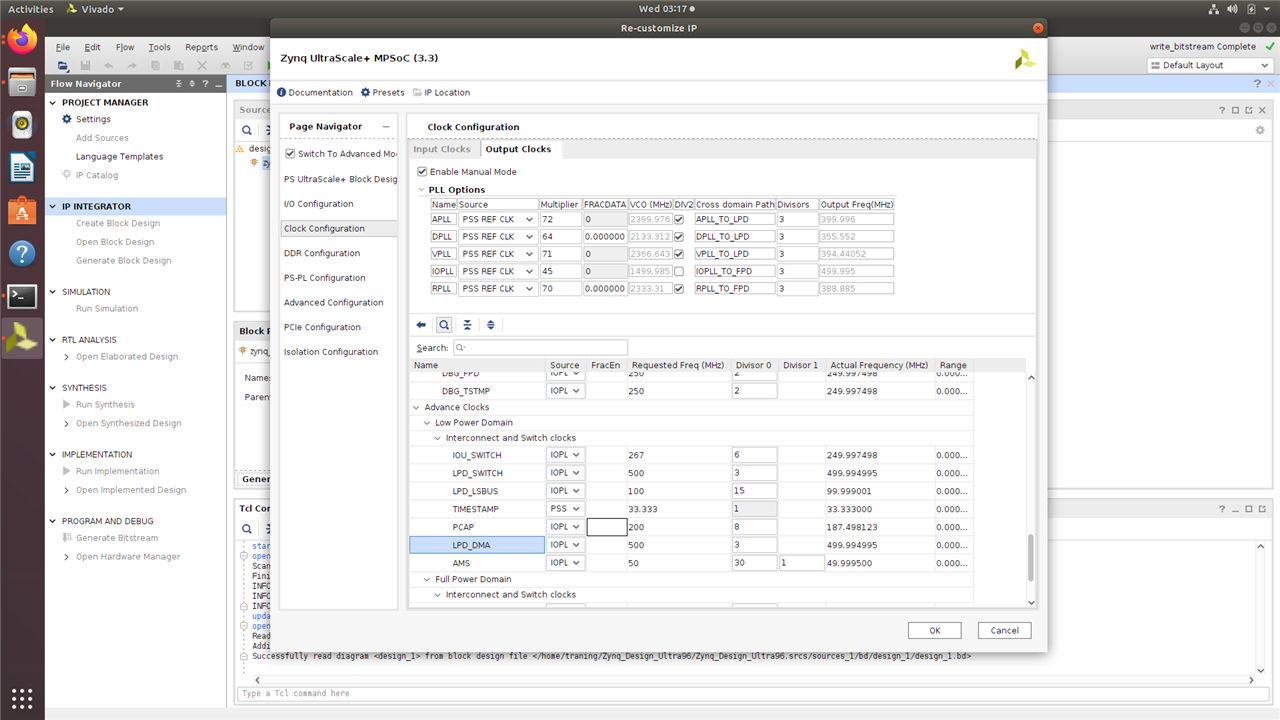This screenshot has height=720, width=1280.
Task: Collapse the Advance Clocks tree node
Action: pyautogui.click(x=416, y=407)
